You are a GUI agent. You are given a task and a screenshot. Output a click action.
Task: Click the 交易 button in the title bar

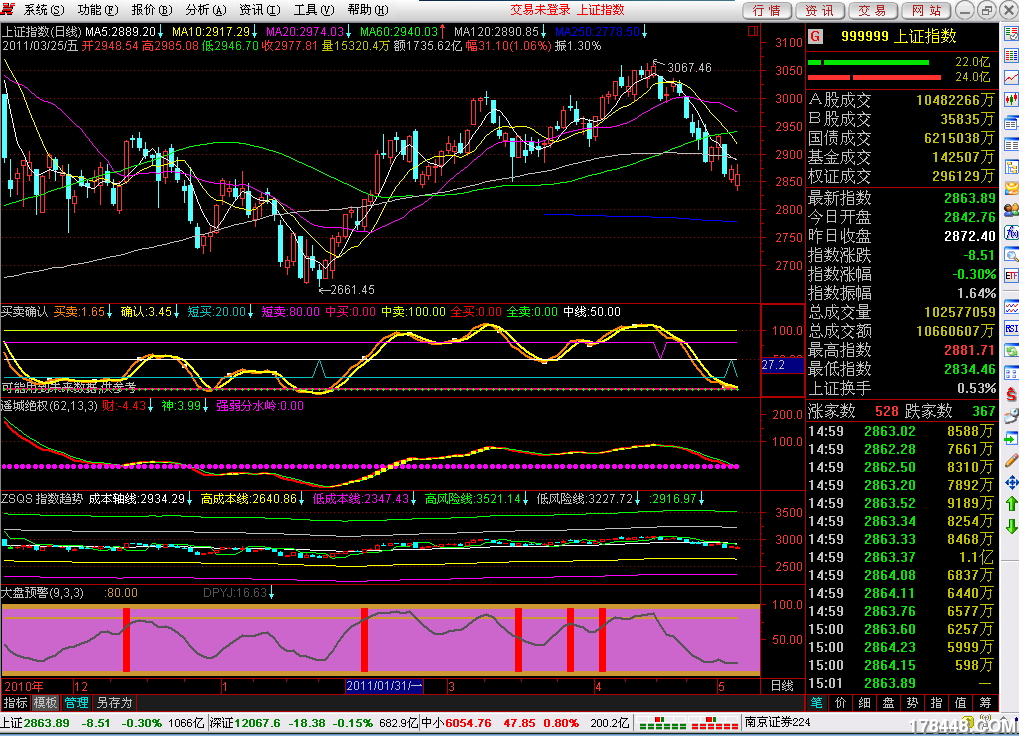click(873, 10)
